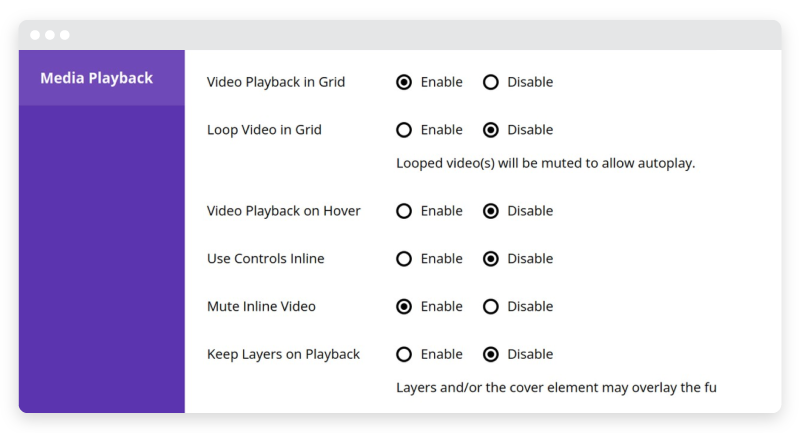Select Disable for Video Playback on Hover
Image resolution: width=800 pixels, height=433 pixels.
coord(490,211)
